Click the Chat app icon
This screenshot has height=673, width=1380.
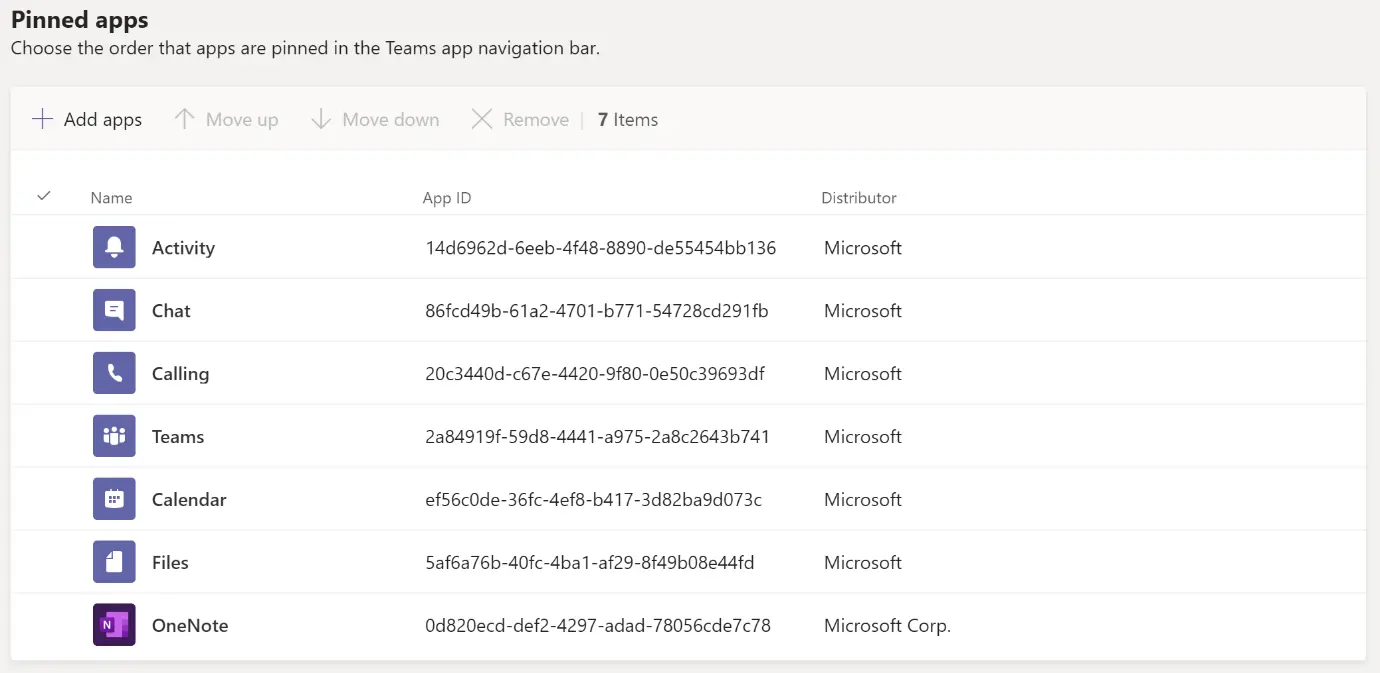[x=114, y=310]
